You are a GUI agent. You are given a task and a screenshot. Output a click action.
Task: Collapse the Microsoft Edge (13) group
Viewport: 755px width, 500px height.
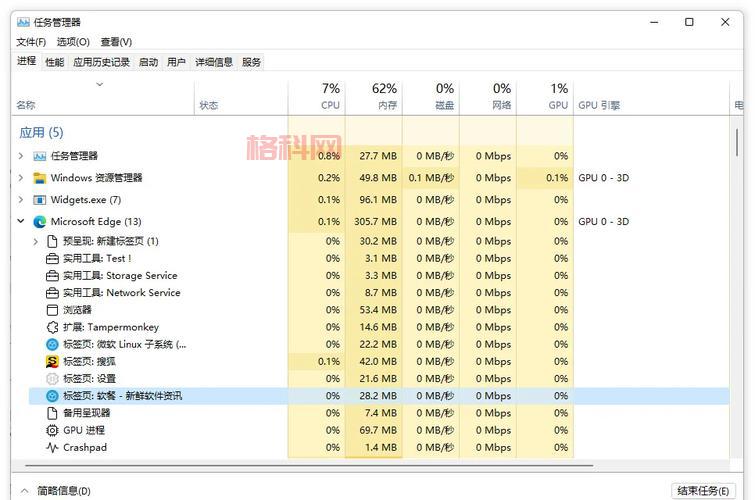point(21,221)
